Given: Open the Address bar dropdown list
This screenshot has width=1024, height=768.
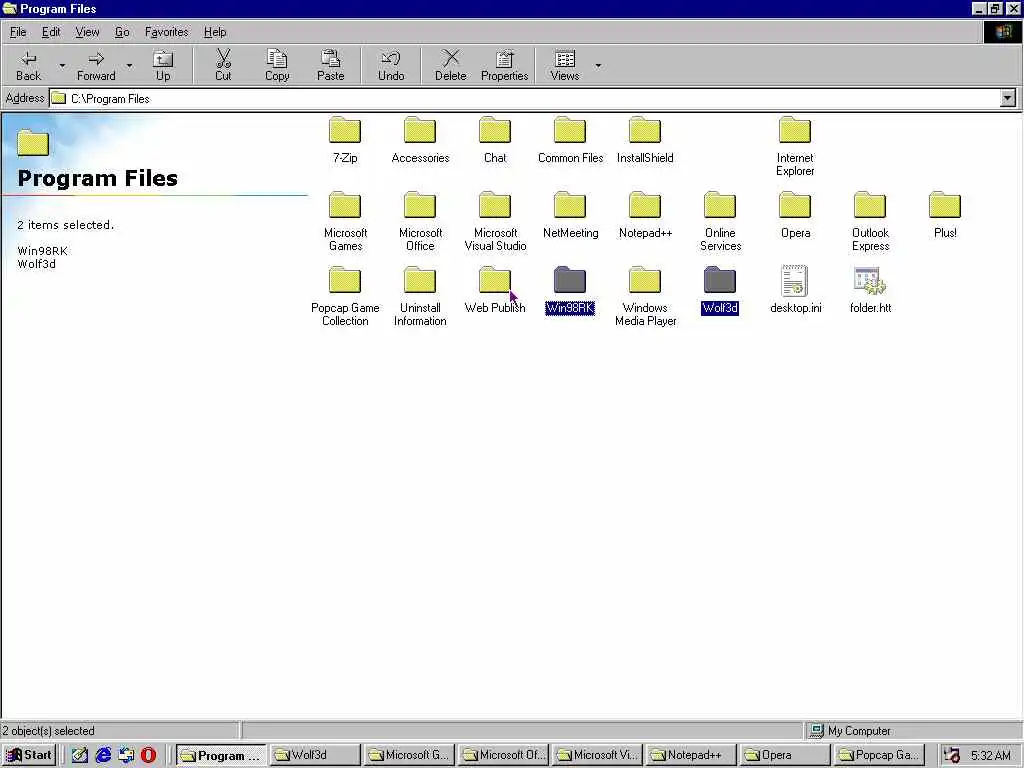Looking at the screenshot, I should click(1008, 99).
